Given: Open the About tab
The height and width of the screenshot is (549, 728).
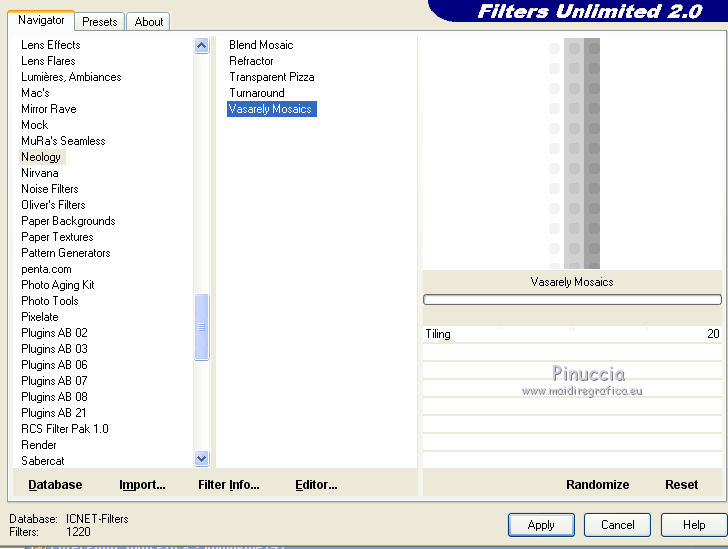Looking at the screenshot, I should pyautogui.click(x=149, y=22).
